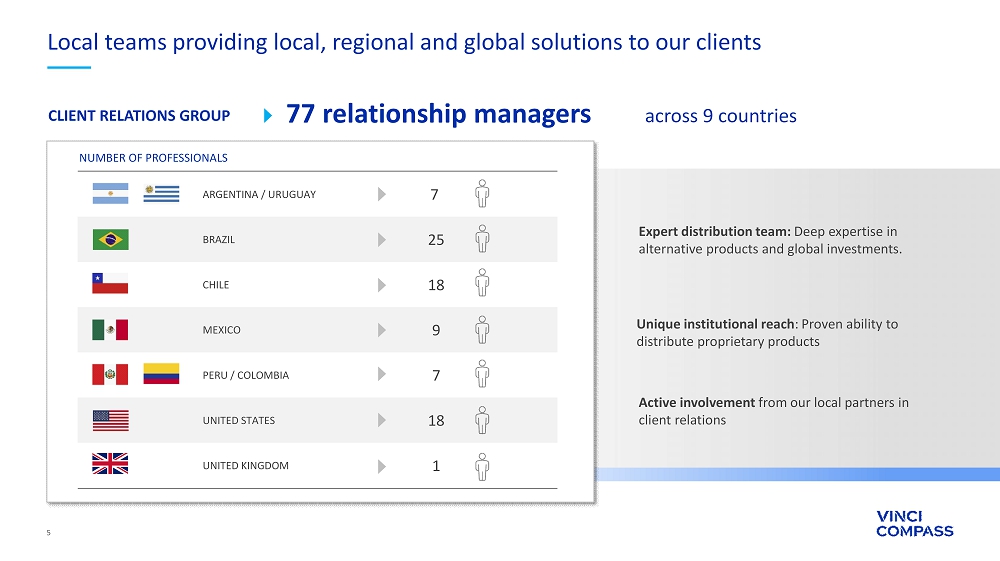Click the Peru flag icon
This screenshot has width=1000, height=561.
pos(110,375)
